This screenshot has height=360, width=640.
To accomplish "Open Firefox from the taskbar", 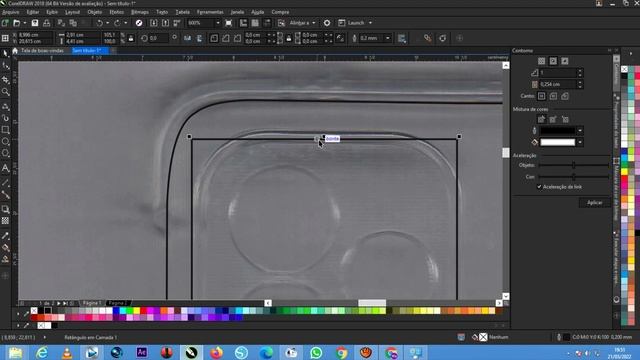I will (217, 352).
